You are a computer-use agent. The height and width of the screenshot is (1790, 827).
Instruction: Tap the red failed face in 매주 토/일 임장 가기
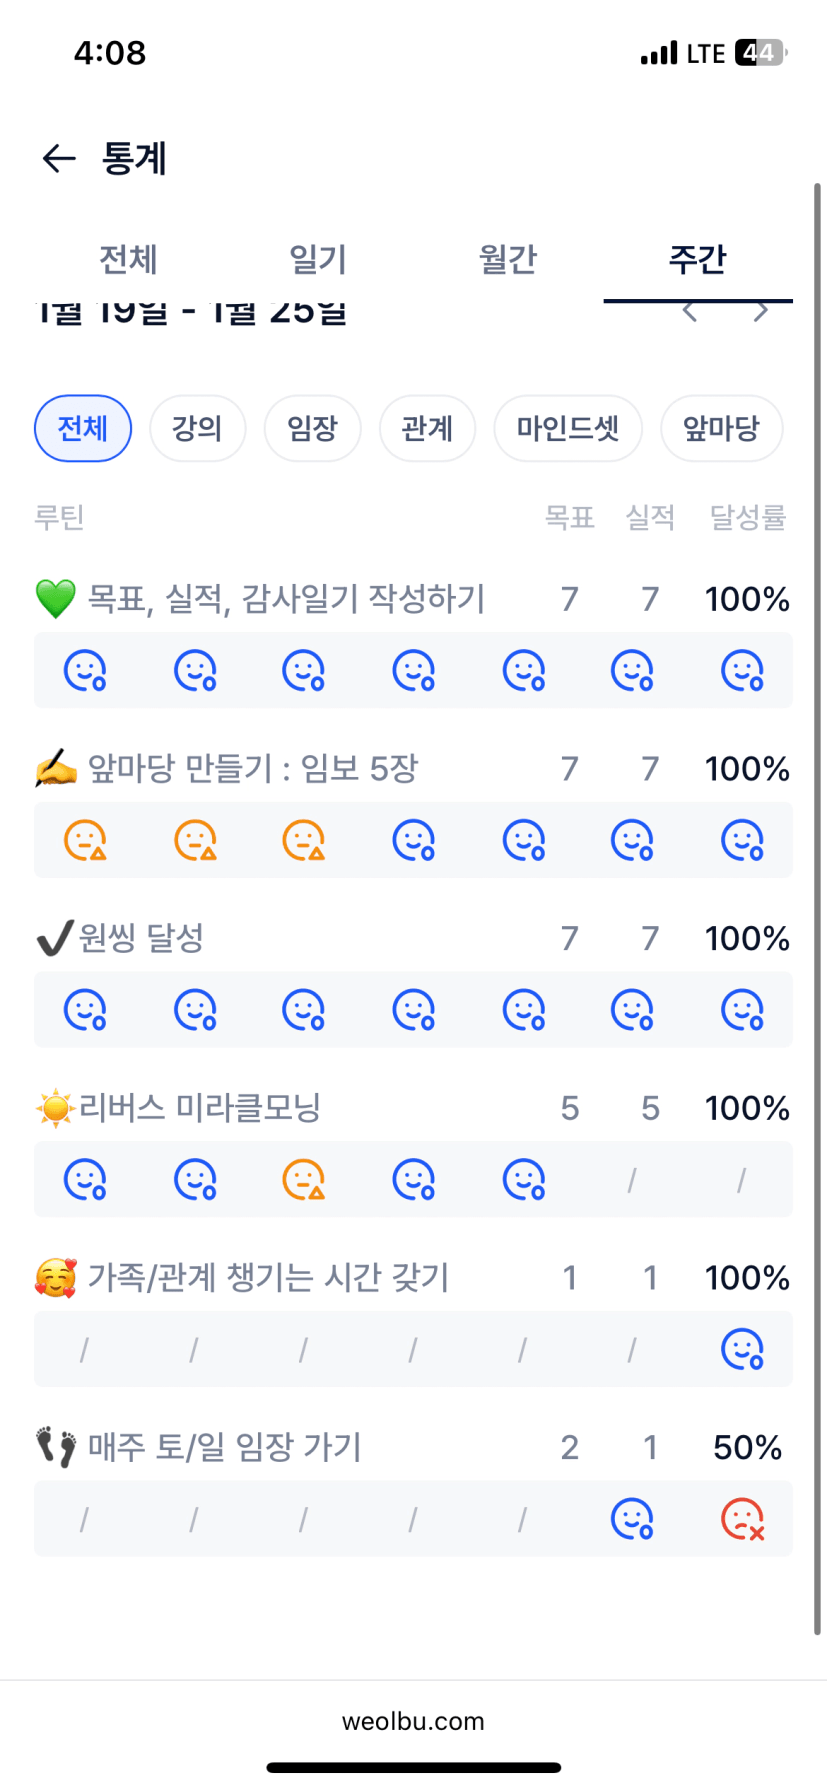point(742,1520)
